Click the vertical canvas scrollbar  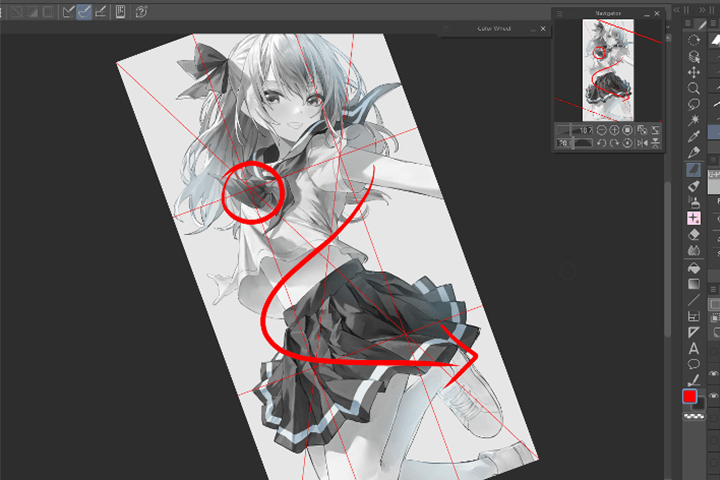pyautogui.click(x=668, y=260)
